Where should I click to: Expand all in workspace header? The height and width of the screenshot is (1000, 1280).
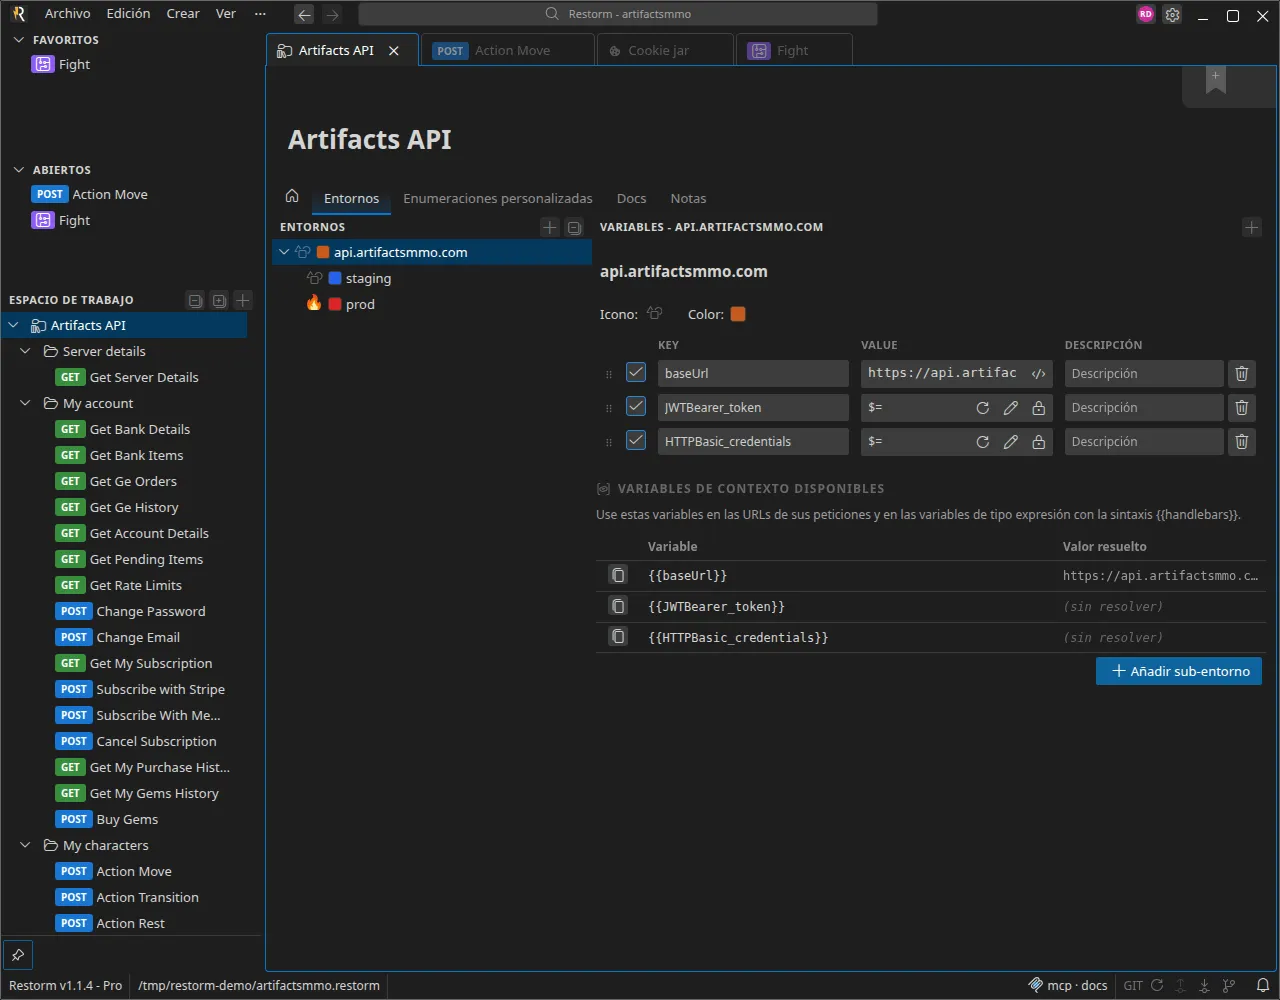pyautogui.click(x=219, y=300)
